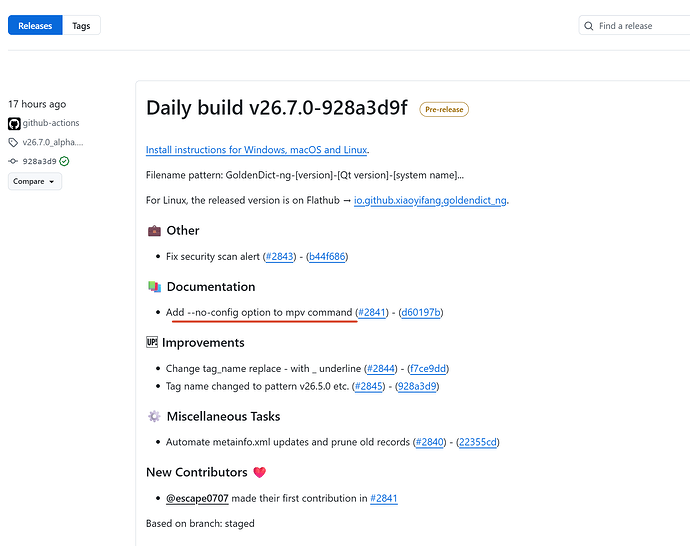Open #2841 first contribution link
The width and height of the screenshot is (690, 546).
384,498
